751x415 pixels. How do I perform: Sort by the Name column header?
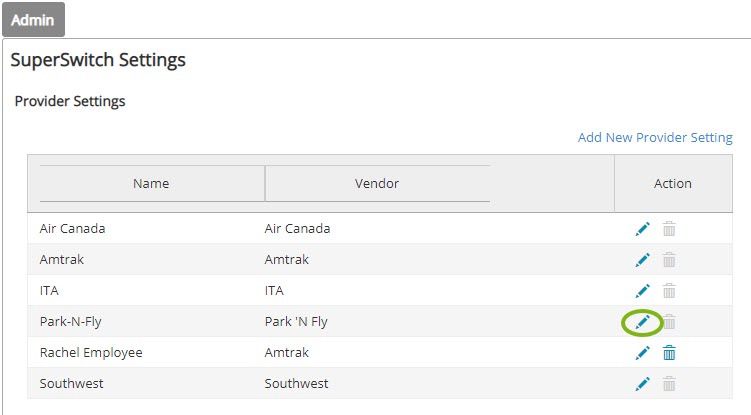151,184
